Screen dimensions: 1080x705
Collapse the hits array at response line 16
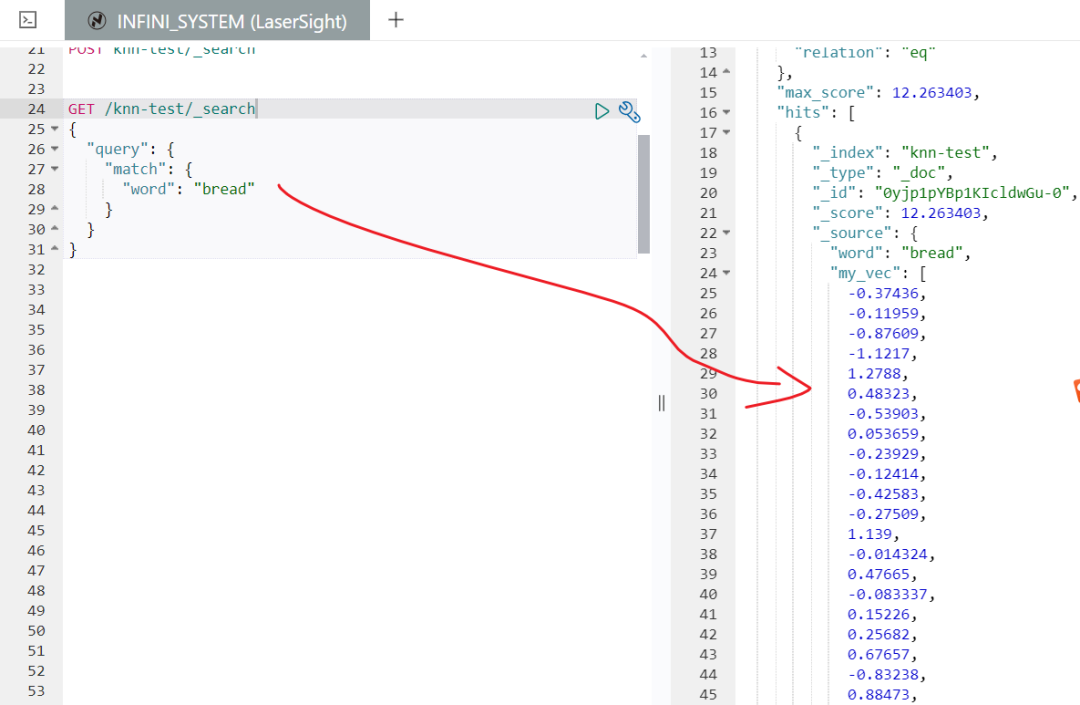[x=726, y=112]
